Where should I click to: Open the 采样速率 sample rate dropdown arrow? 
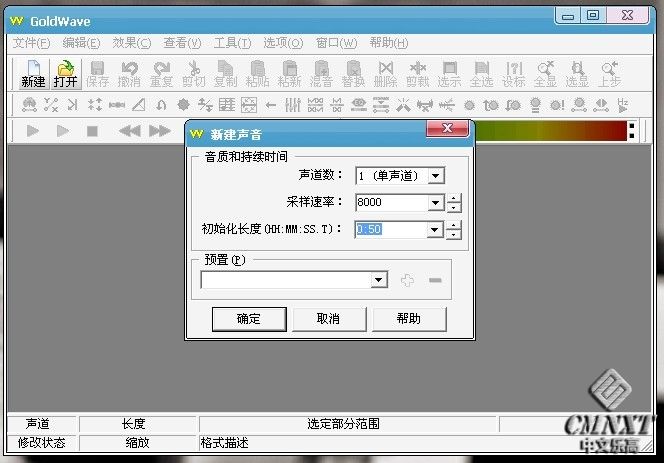pyautogui.click(x=436, y=202)
